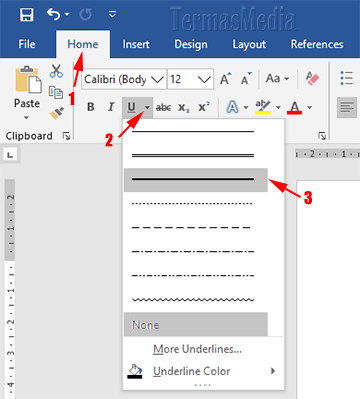This screenshot has height=399, width=360.
Task: Open Text Effects dropdown arrow
Action: [x=246, y=107]
